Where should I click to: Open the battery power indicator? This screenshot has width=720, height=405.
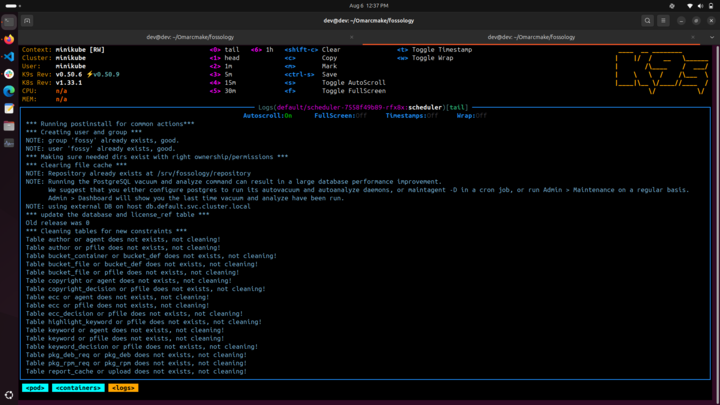pyautogui.click(x=711, y=6)
